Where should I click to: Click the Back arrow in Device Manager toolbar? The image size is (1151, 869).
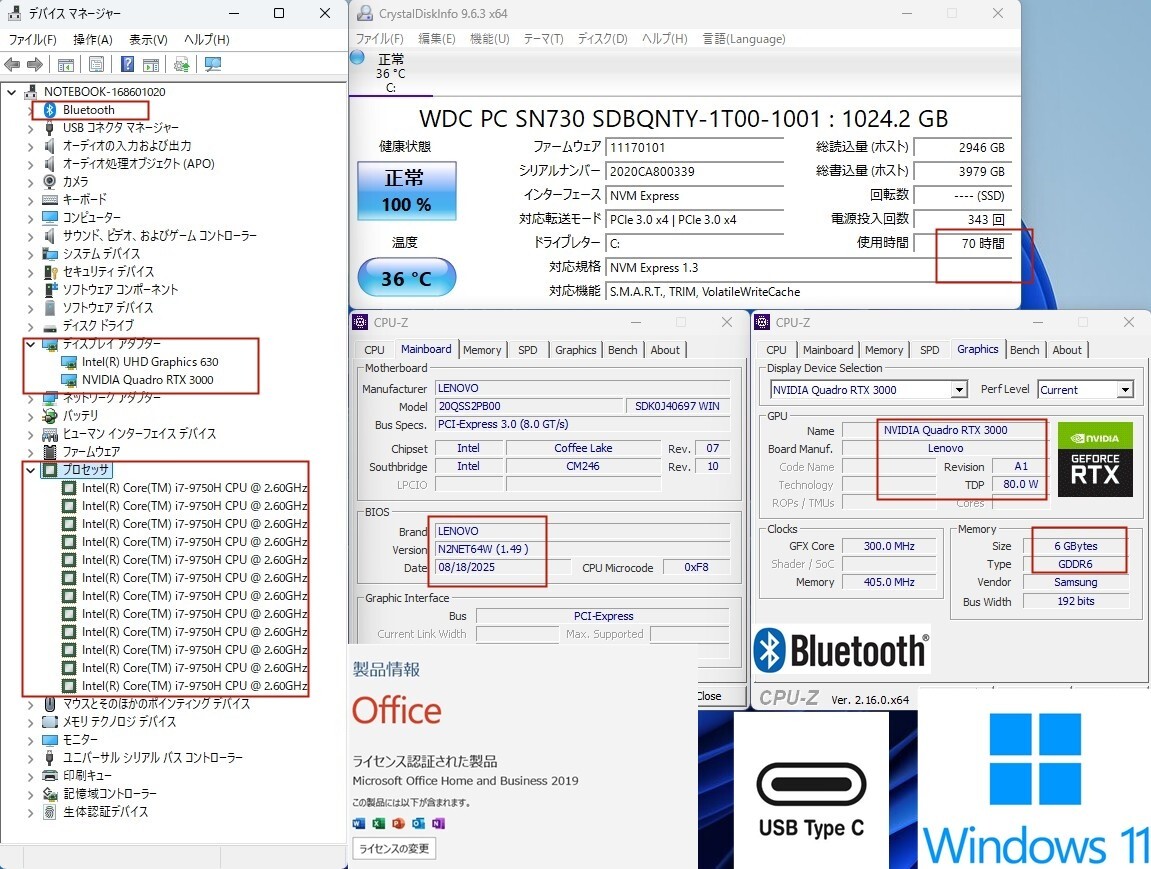click(x=12, y=65)
